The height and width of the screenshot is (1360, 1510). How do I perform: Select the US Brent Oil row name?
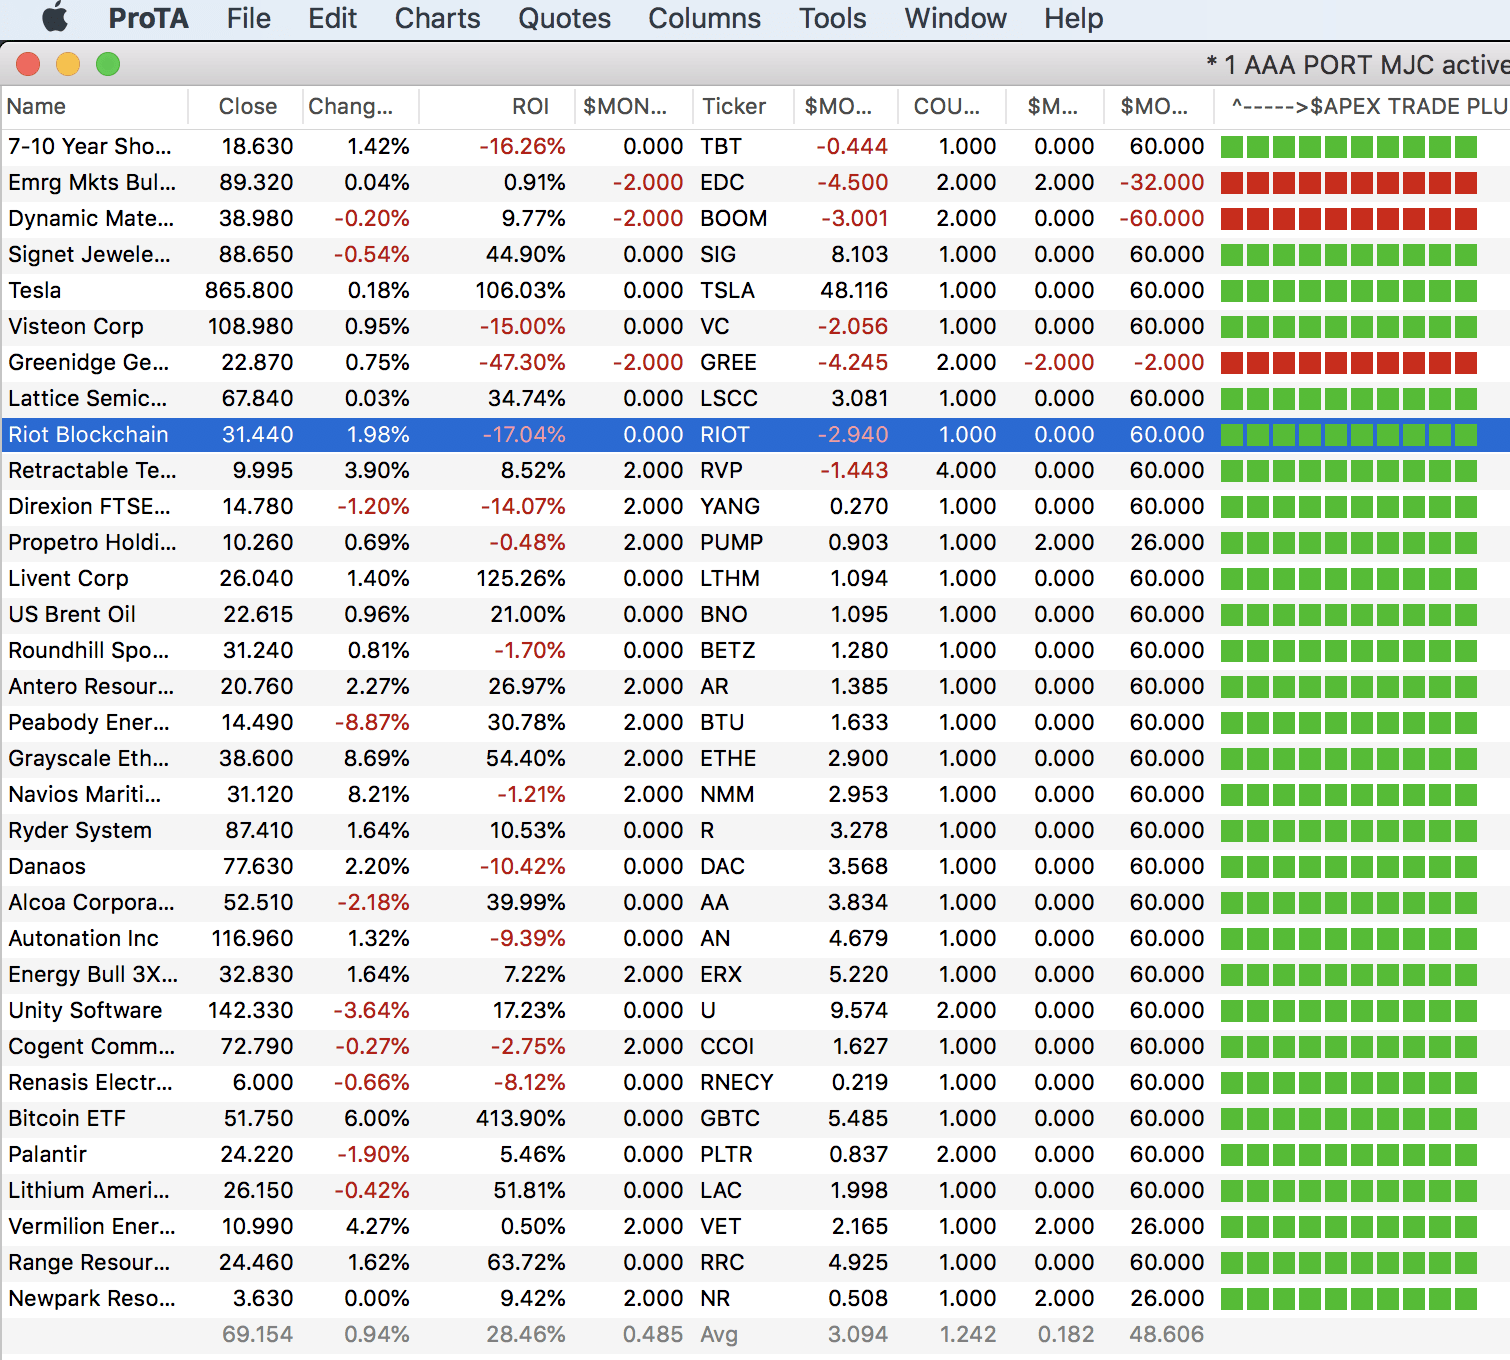[x=72, y=615]
